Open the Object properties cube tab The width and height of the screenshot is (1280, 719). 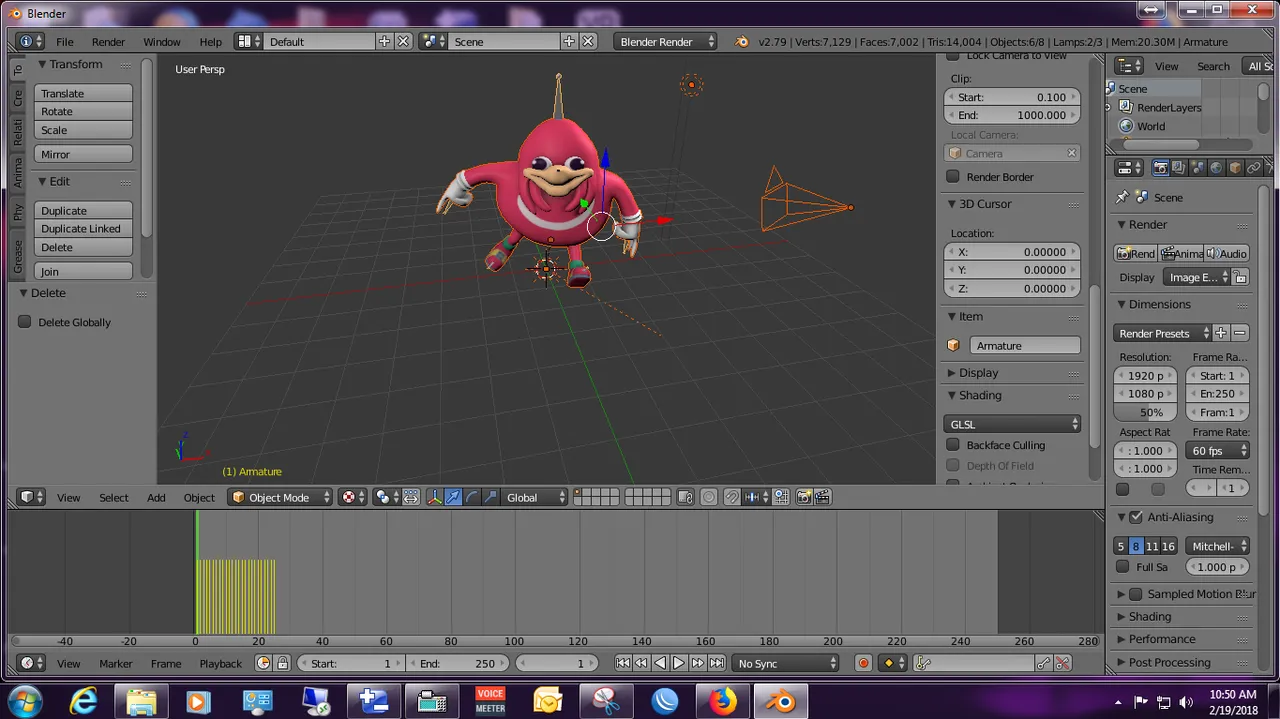point(1235,168)
